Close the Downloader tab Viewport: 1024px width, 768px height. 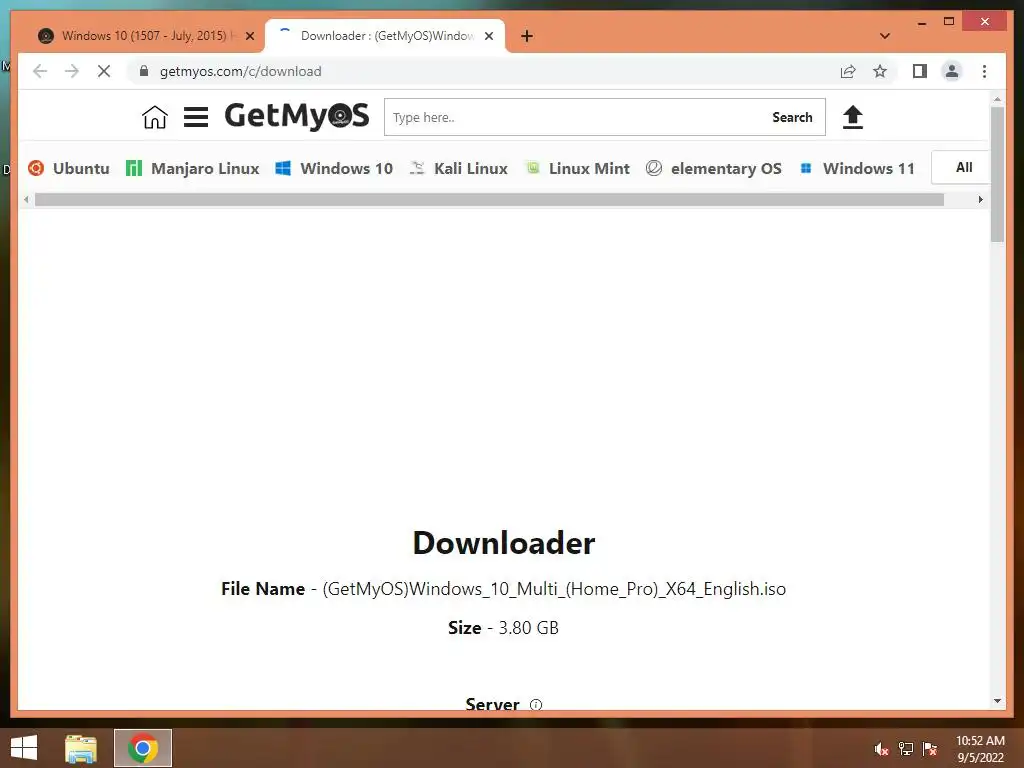488,37
